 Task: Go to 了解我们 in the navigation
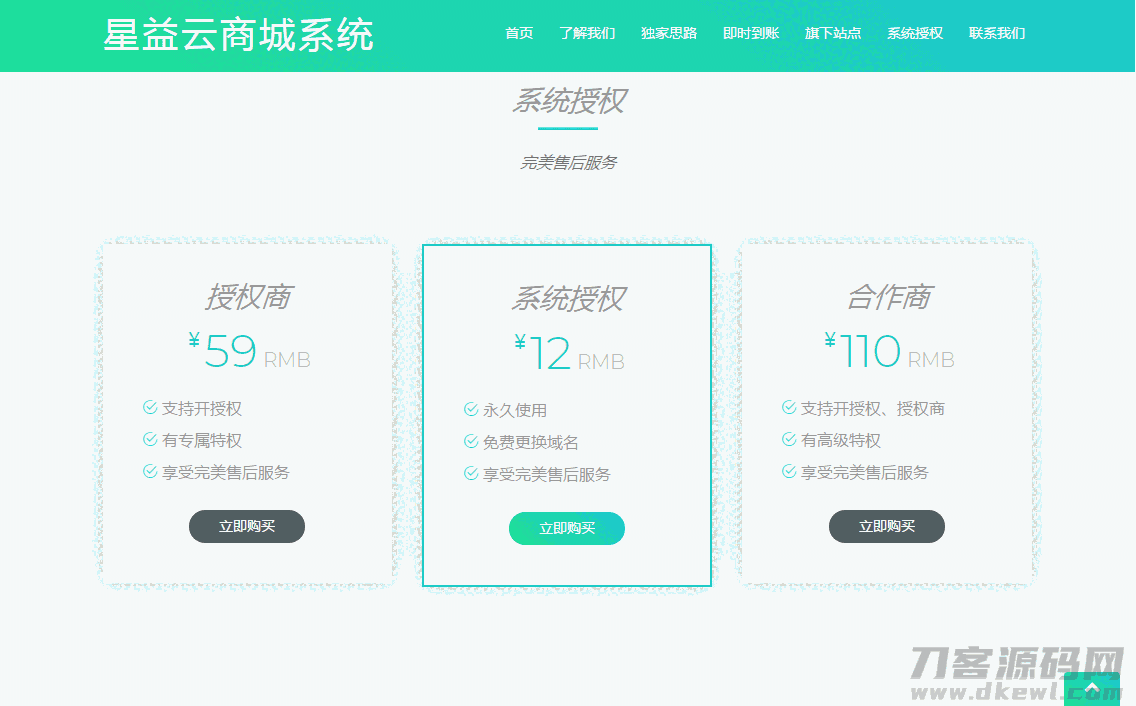tap(587, 33)
